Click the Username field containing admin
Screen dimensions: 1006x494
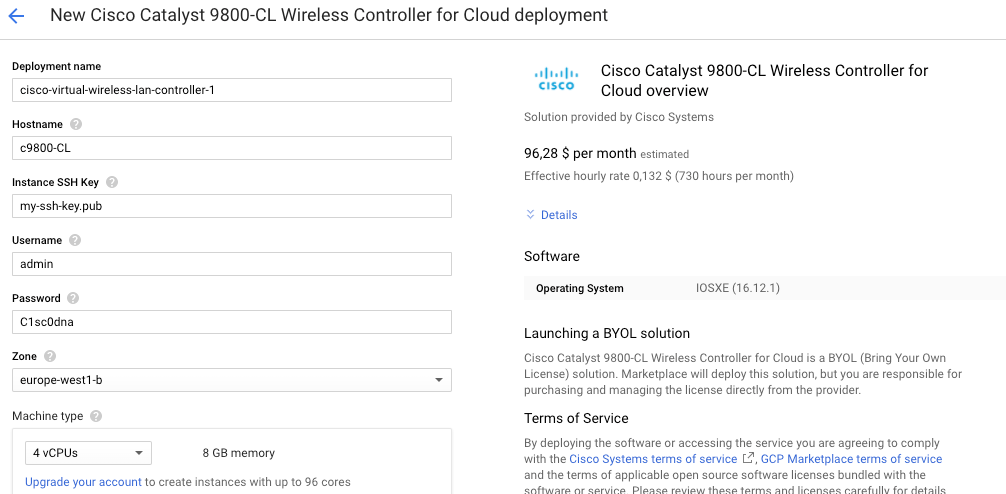pos(231,264)
